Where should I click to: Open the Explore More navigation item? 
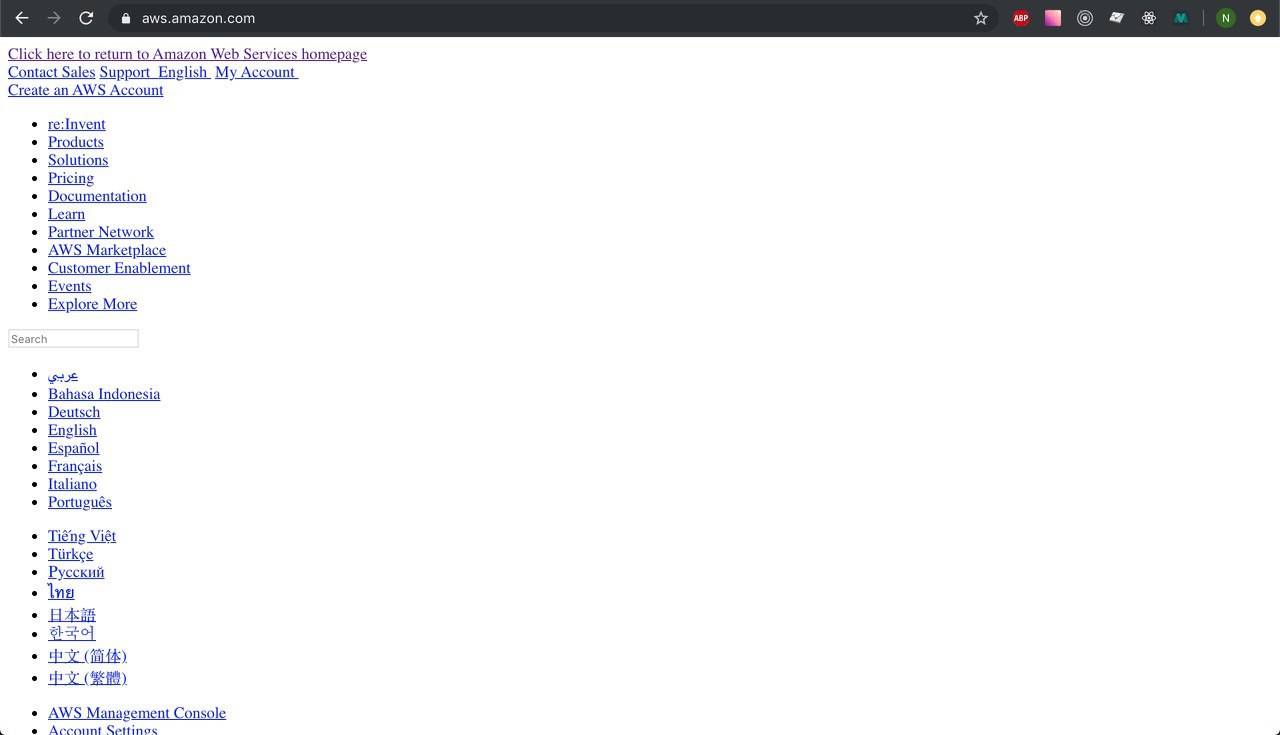[x=92, y=304]
